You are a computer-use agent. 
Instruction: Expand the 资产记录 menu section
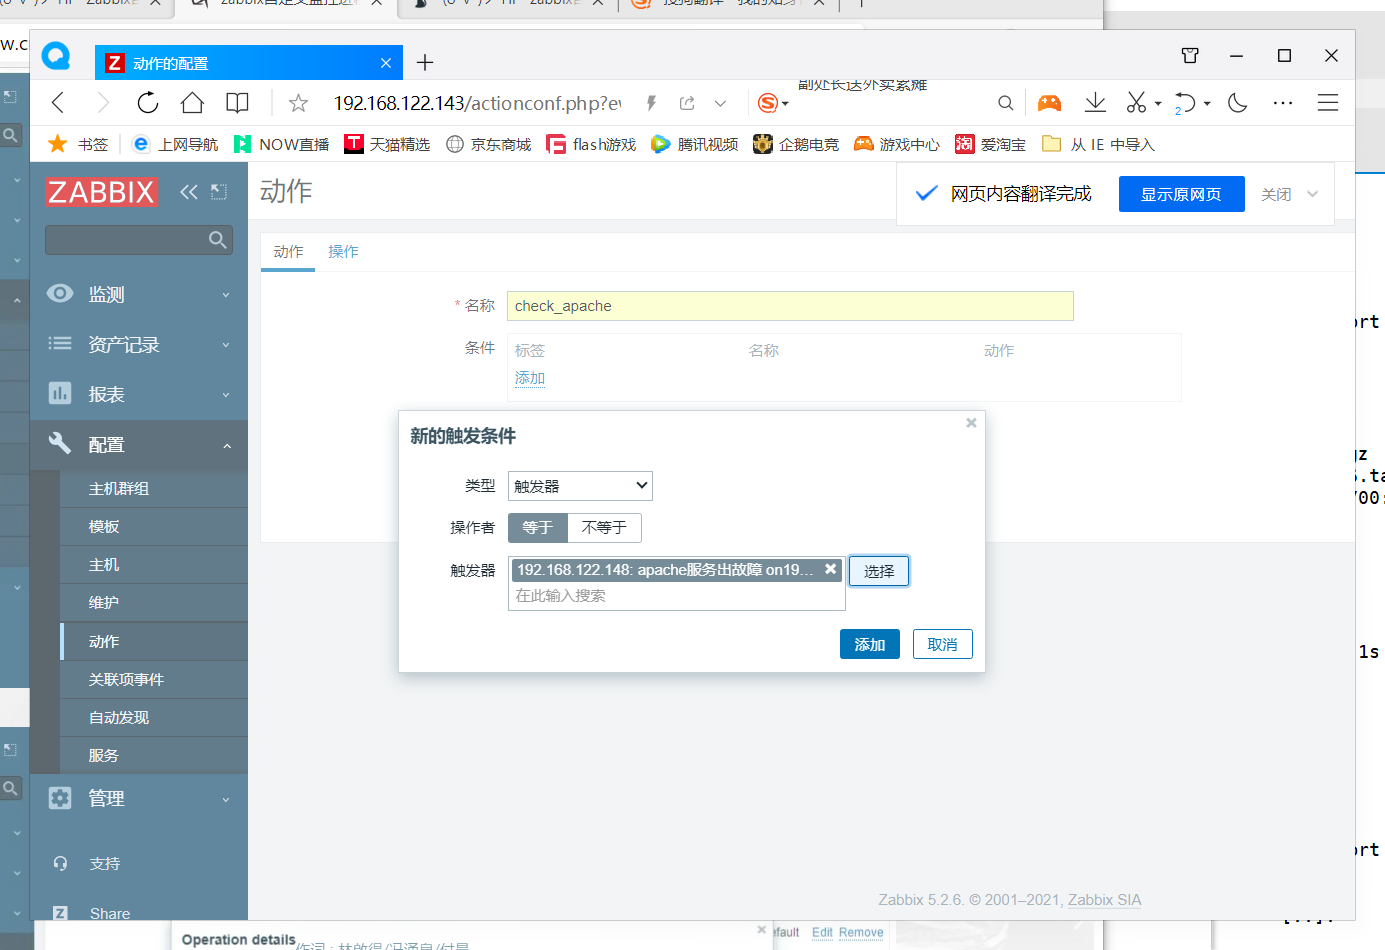[139, 344]
